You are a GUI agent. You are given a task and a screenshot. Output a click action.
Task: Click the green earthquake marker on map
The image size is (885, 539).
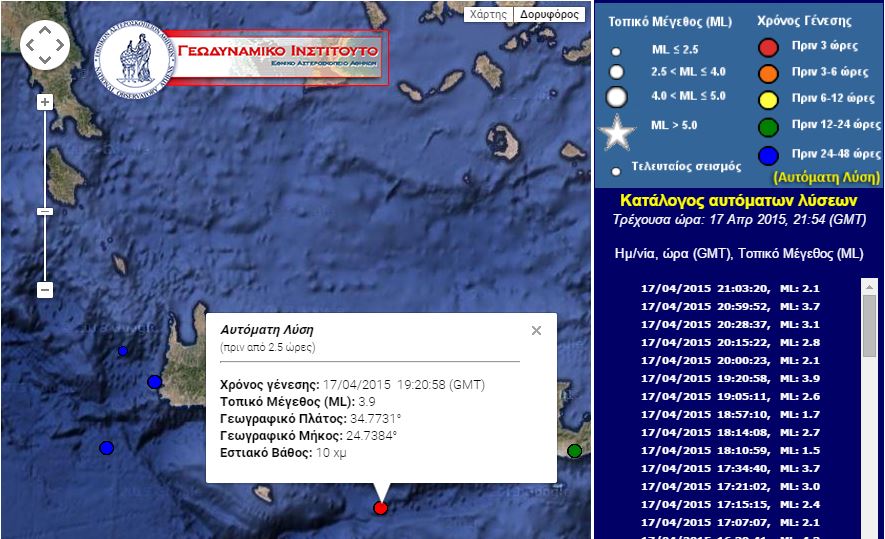click(x=574, y=451)
